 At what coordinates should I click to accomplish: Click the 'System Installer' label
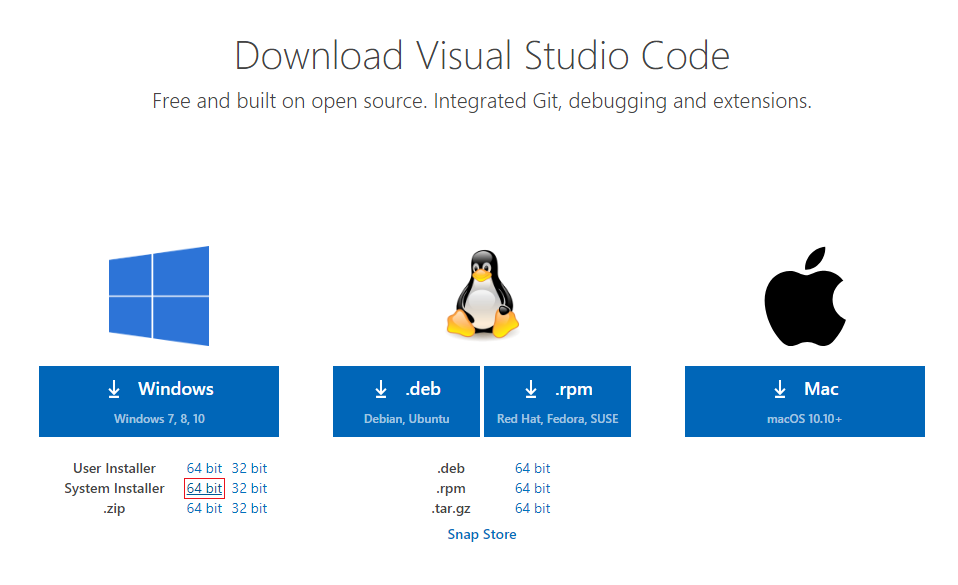pyautogui.click(x=114, y=488)
